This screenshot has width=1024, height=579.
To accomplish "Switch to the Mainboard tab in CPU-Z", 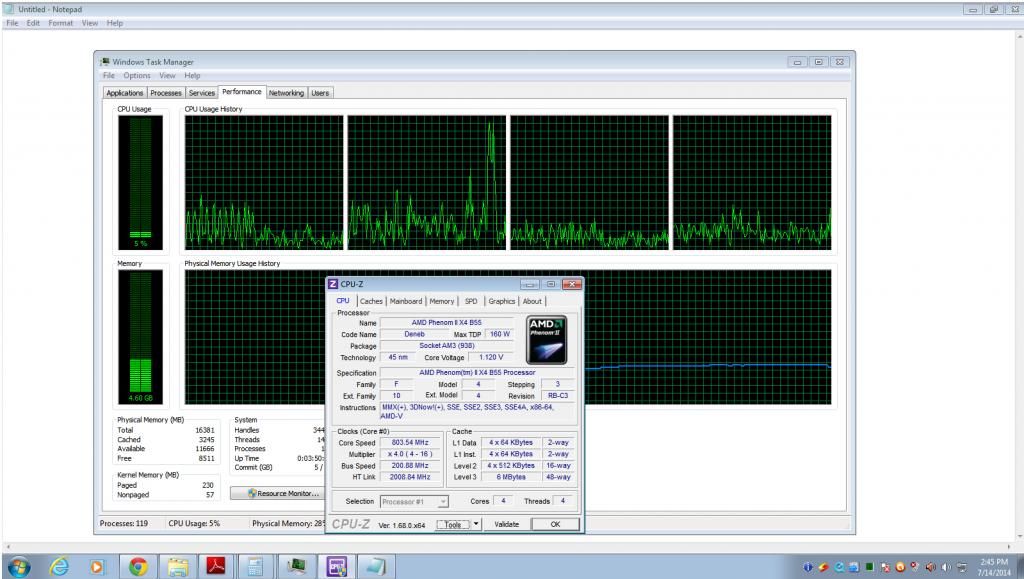I will point(406,301).
